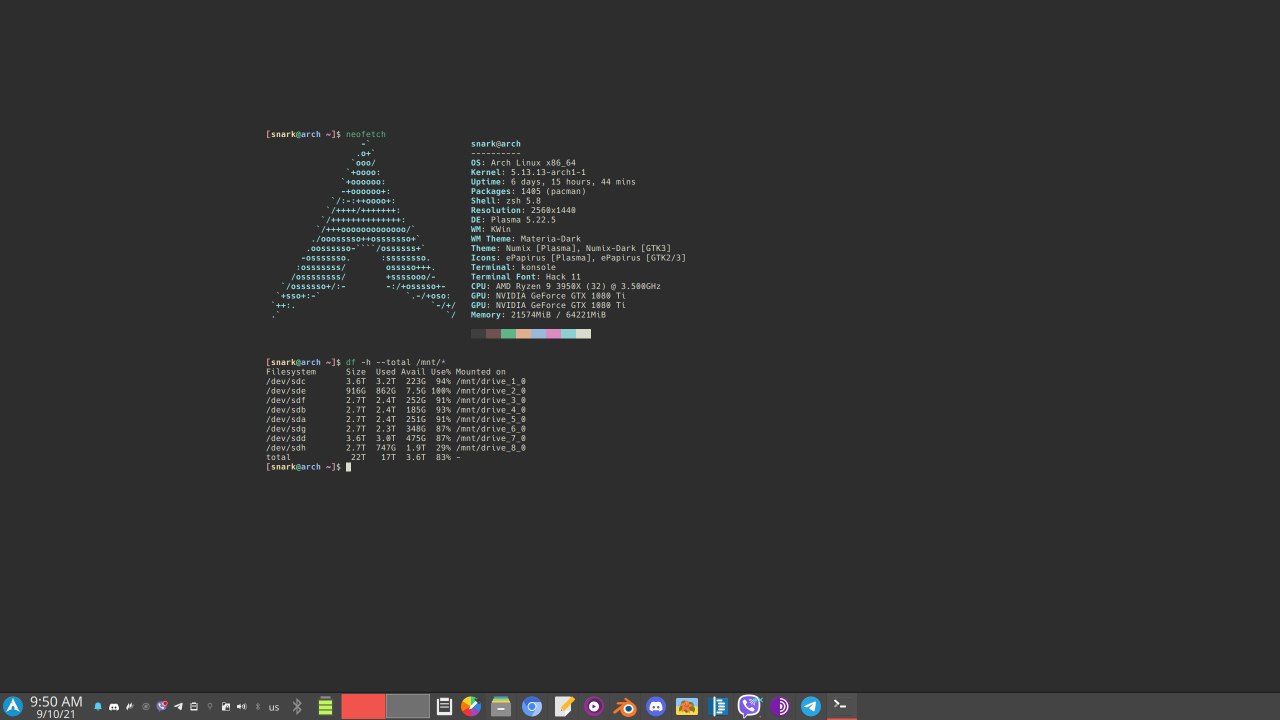Open the Arch application launcher
This screenshot has height=720, width=1280.
click(13, 706)
